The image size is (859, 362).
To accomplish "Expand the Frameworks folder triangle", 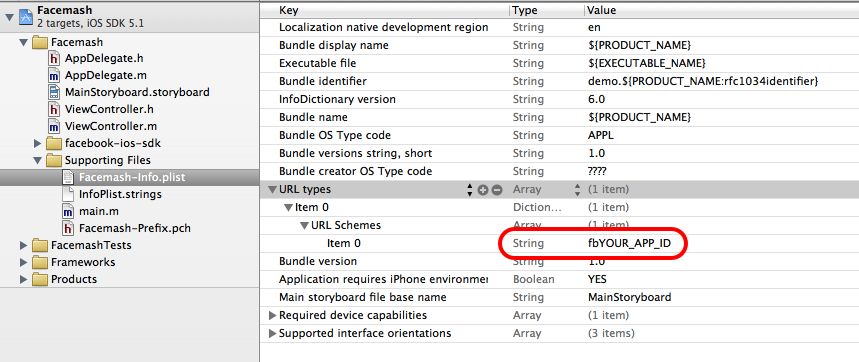I will pos(23,262).
